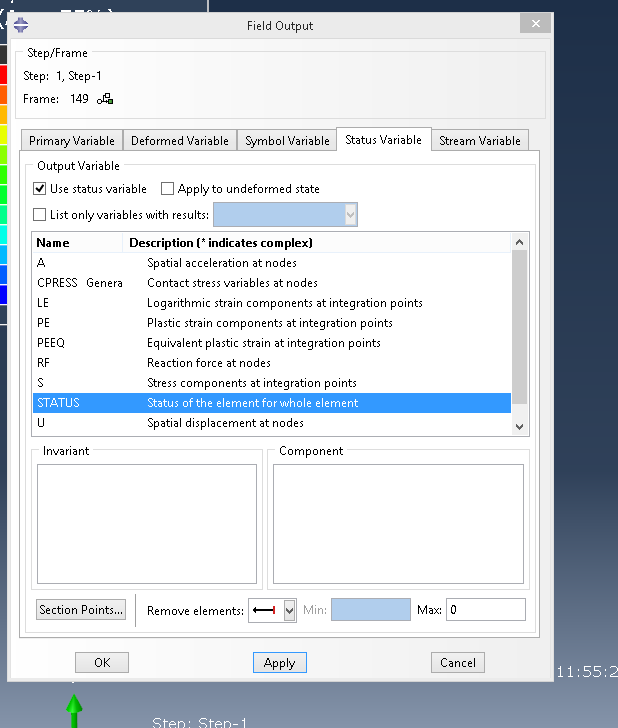
Task: Switch to the Deformed Variable tab
Action: point(180,140)
